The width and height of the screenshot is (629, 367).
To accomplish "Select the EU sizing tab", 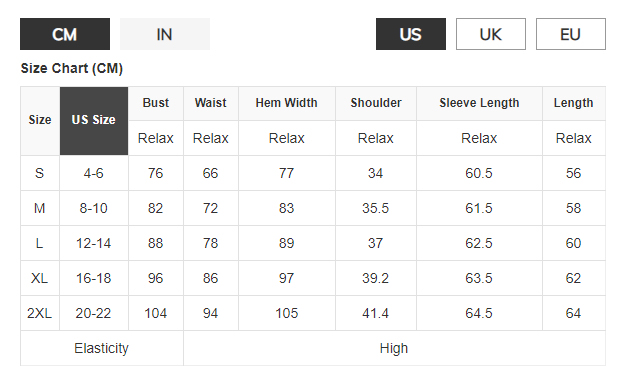I will coord(571,34).
